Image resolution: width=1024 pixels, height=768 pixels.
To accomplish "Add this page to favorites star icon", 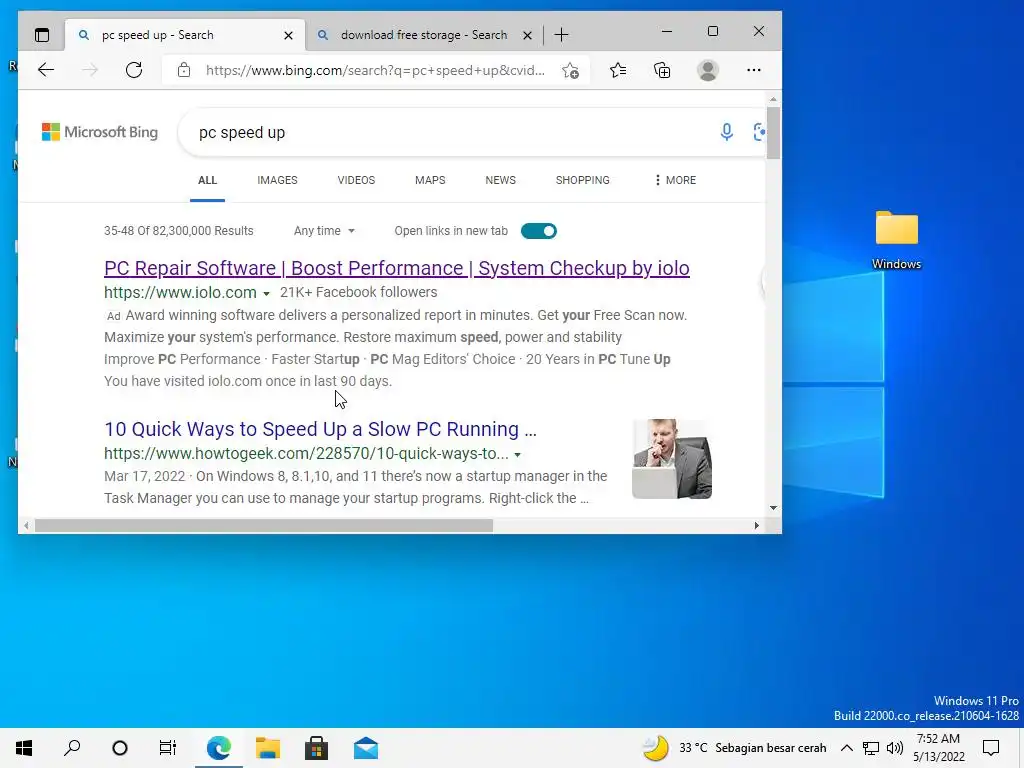I will (570, 71).
